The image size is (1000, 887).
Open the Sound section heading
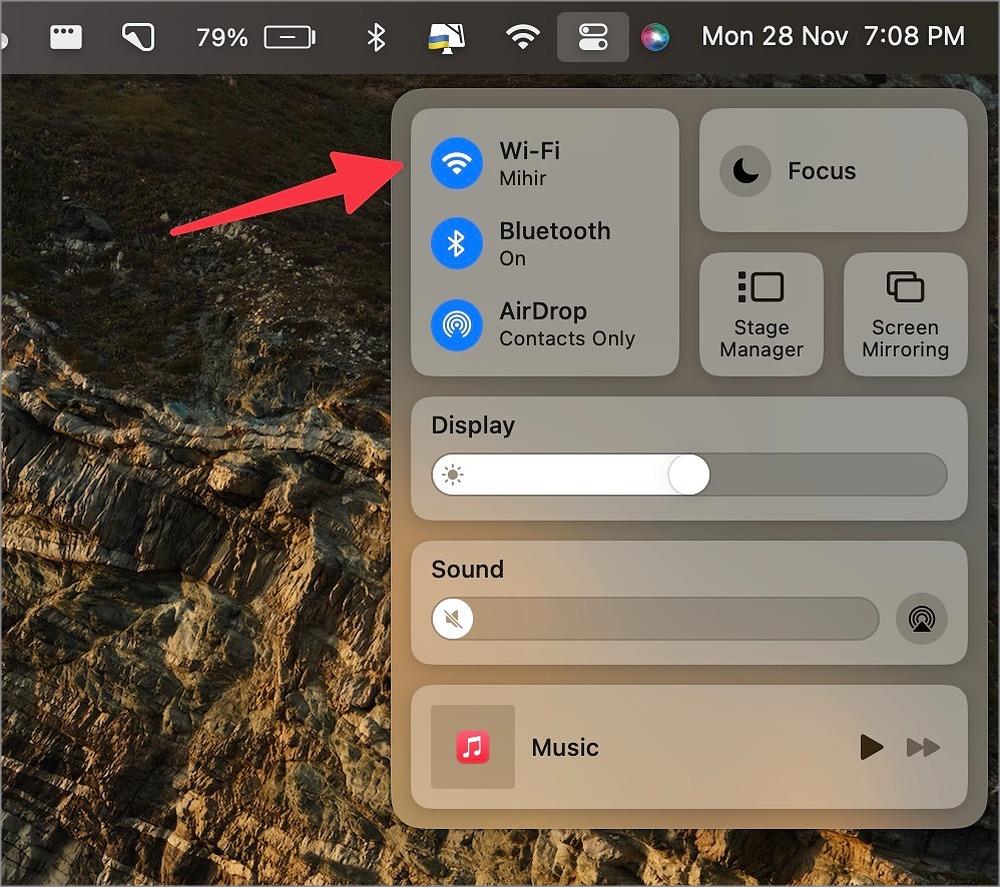pyautogui.click(x=467, y=569)
